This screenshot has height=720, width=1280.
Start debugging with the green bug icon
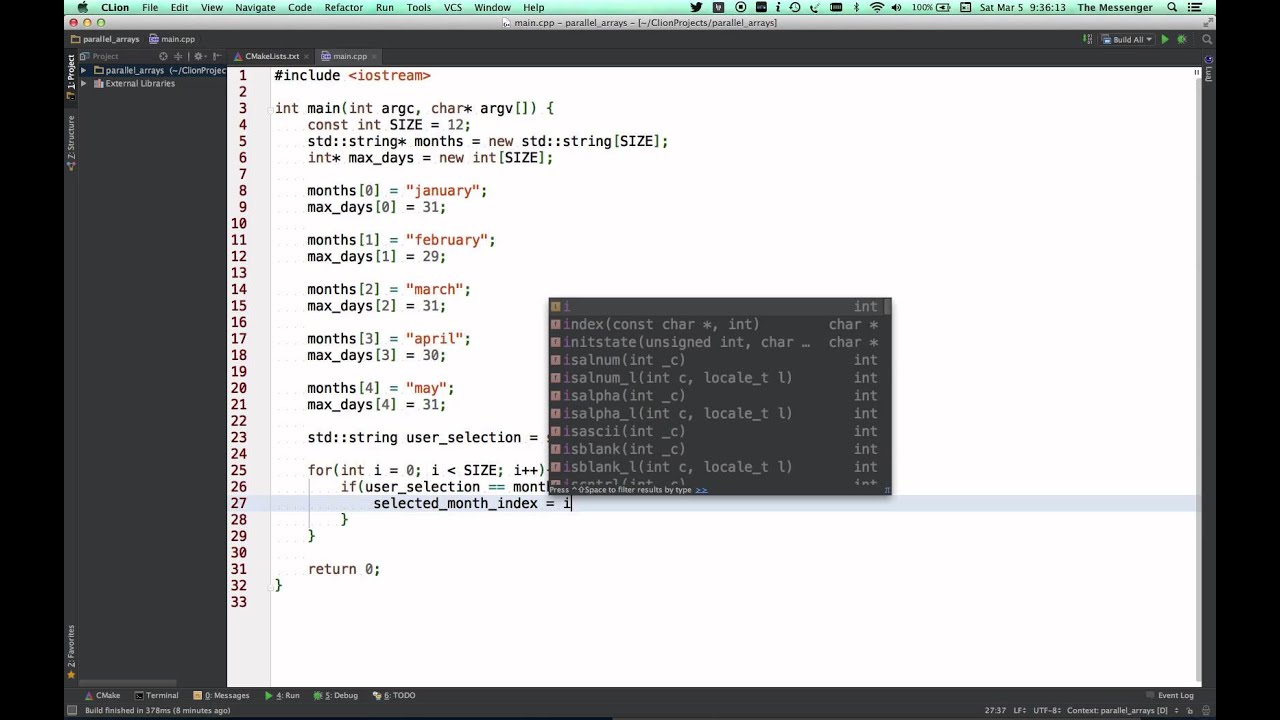click(x=1181, y=40)
